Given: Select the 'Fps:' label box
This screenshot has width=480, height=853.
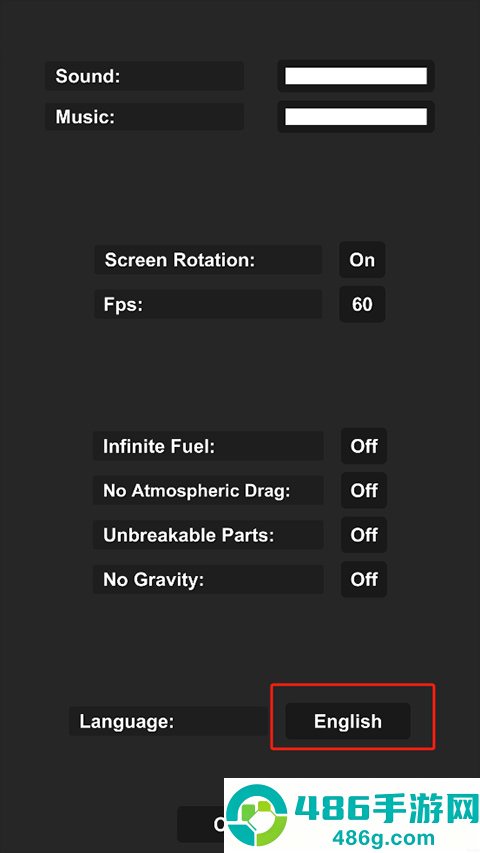Looking at the screenshot, I should (x=208, y=304).
